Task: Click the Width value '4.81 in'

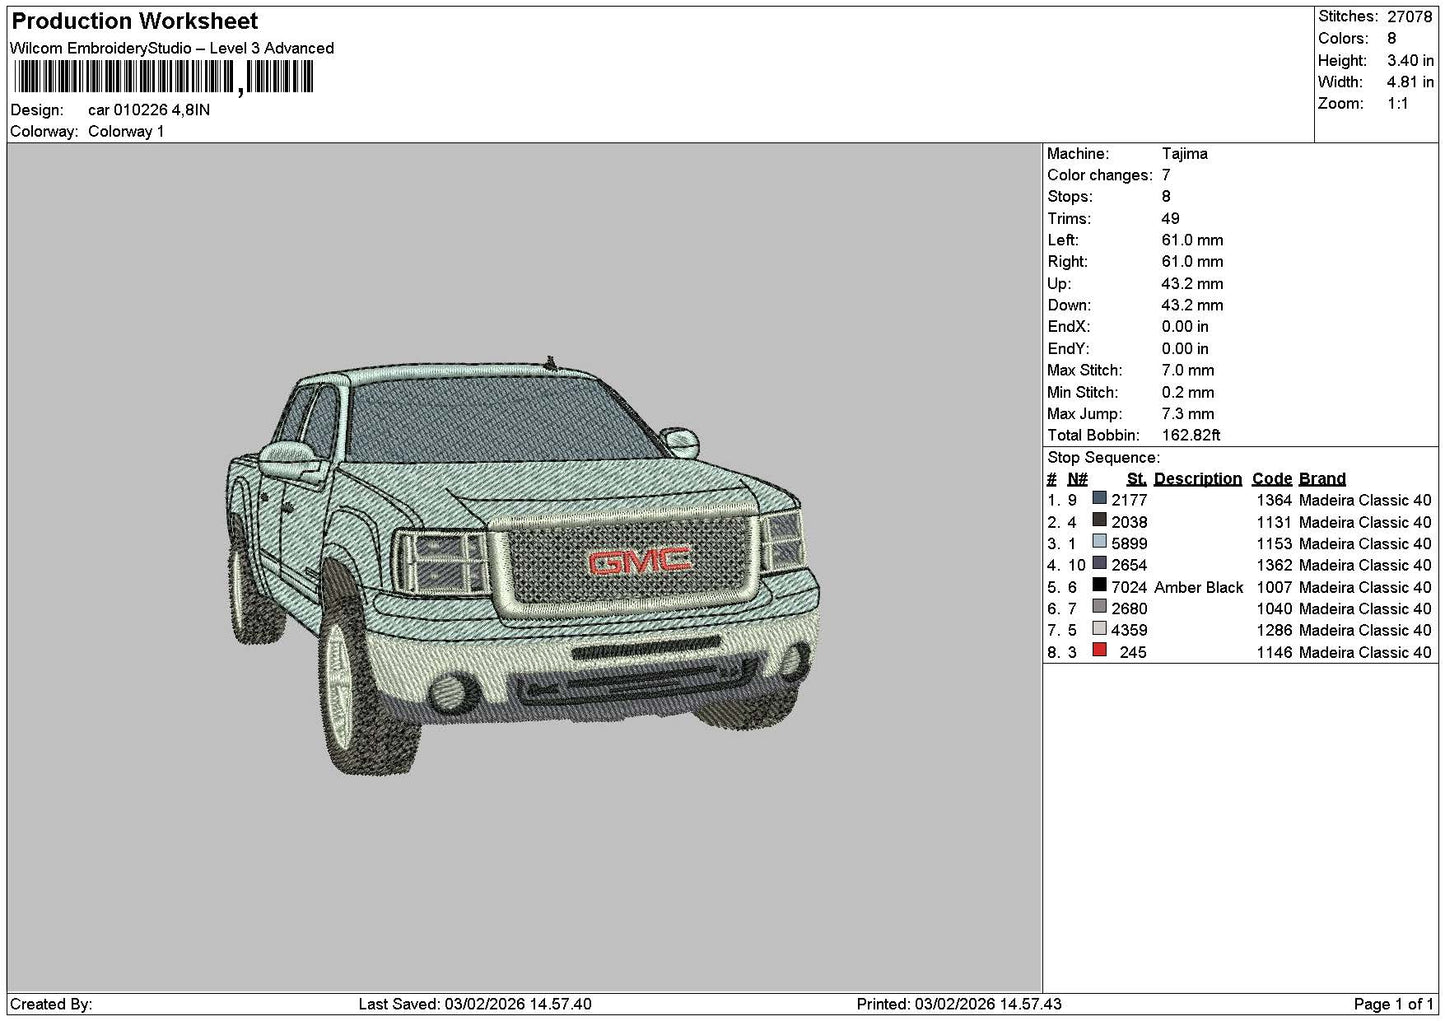Action: coord(1410,82)
